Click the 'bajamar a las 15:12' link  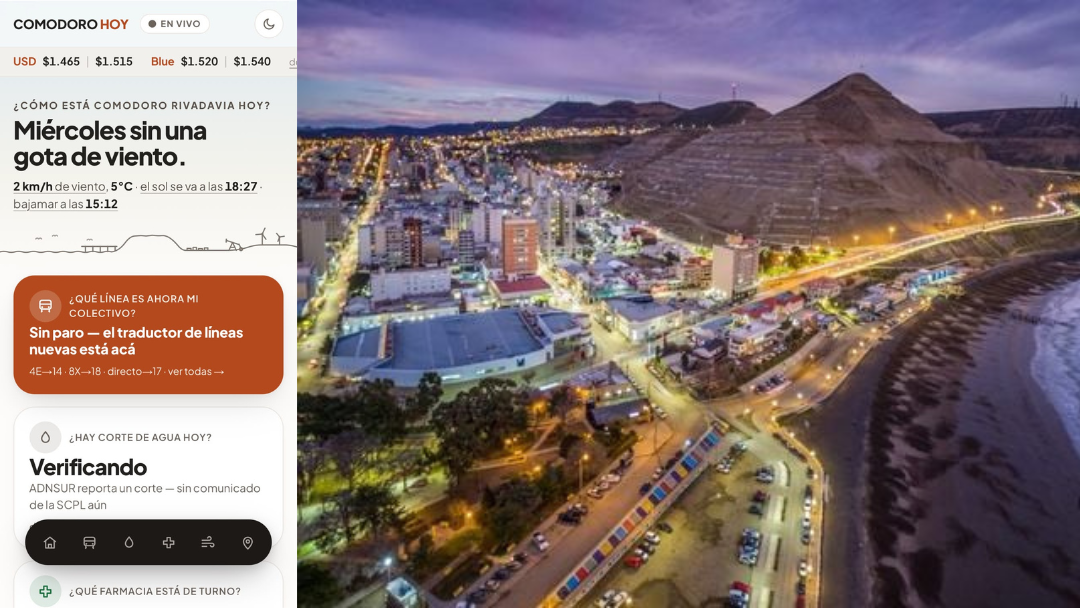[65, 204]
